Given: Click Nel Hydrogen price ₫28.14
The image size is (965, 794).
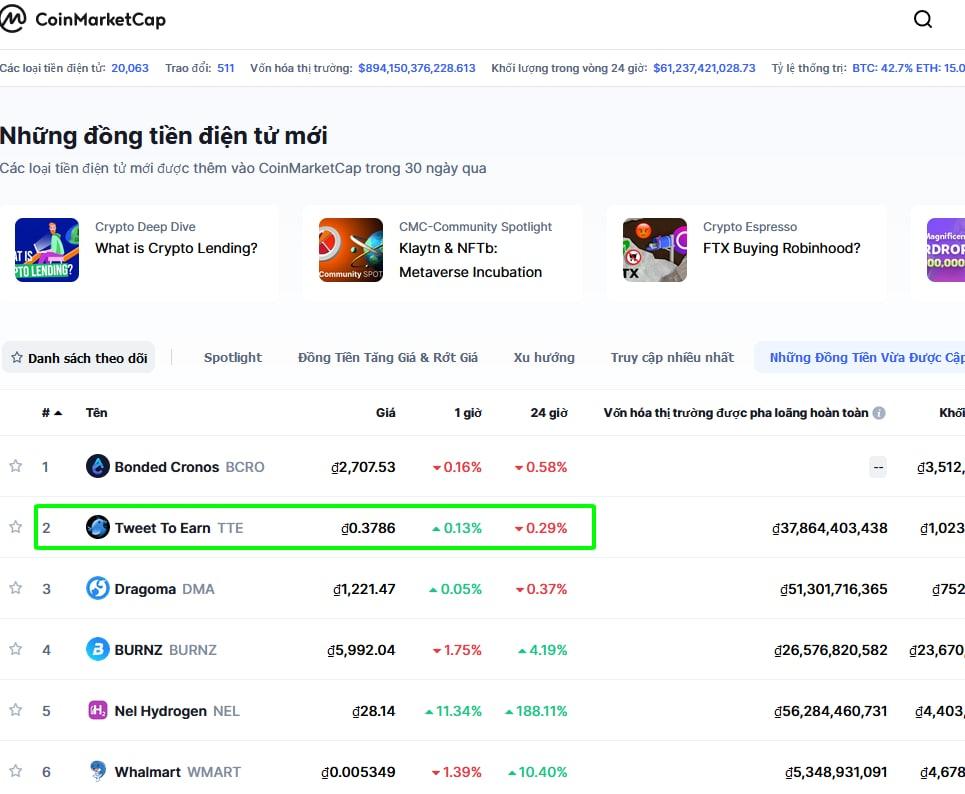Looking at the screenshot, I should (374, 710).
